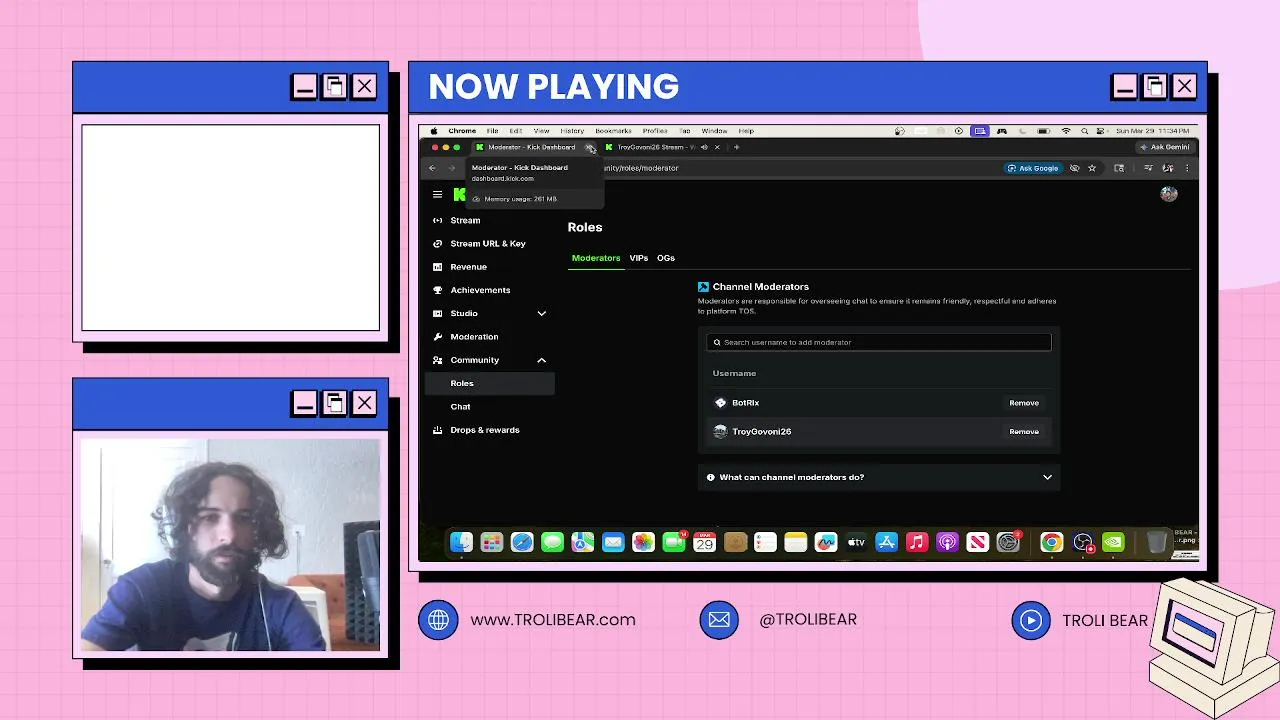Click the @TROLIBEAR handle text

808,620
